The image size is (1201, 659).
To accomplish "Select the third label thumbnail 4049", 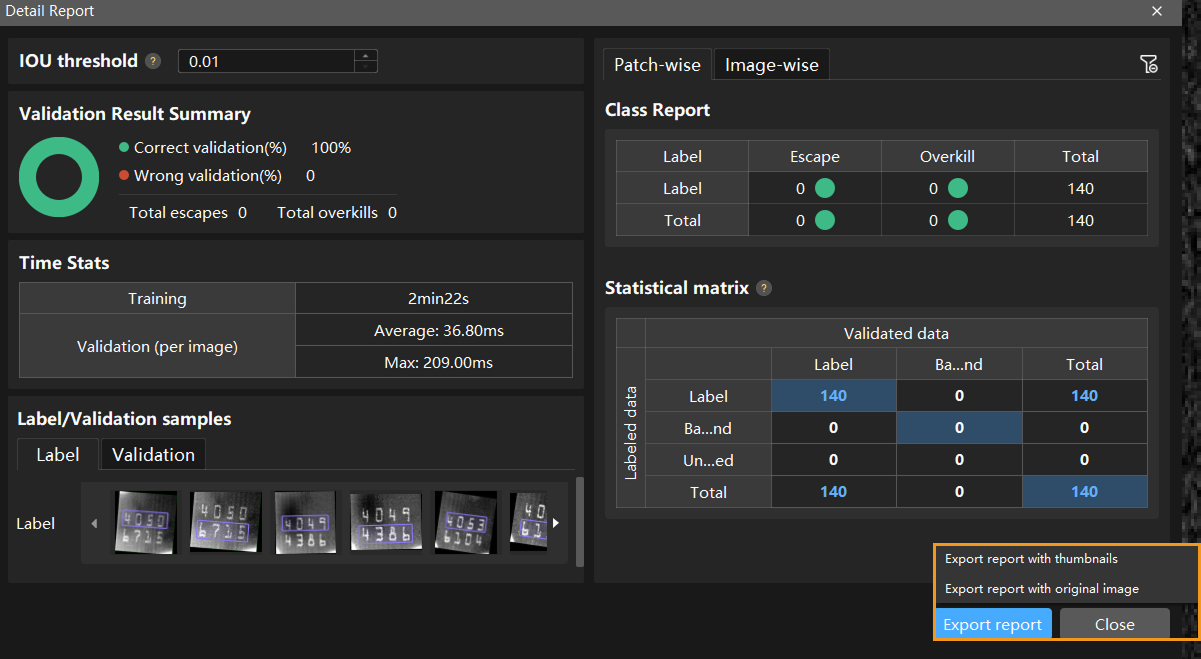I will pos(305,522).
